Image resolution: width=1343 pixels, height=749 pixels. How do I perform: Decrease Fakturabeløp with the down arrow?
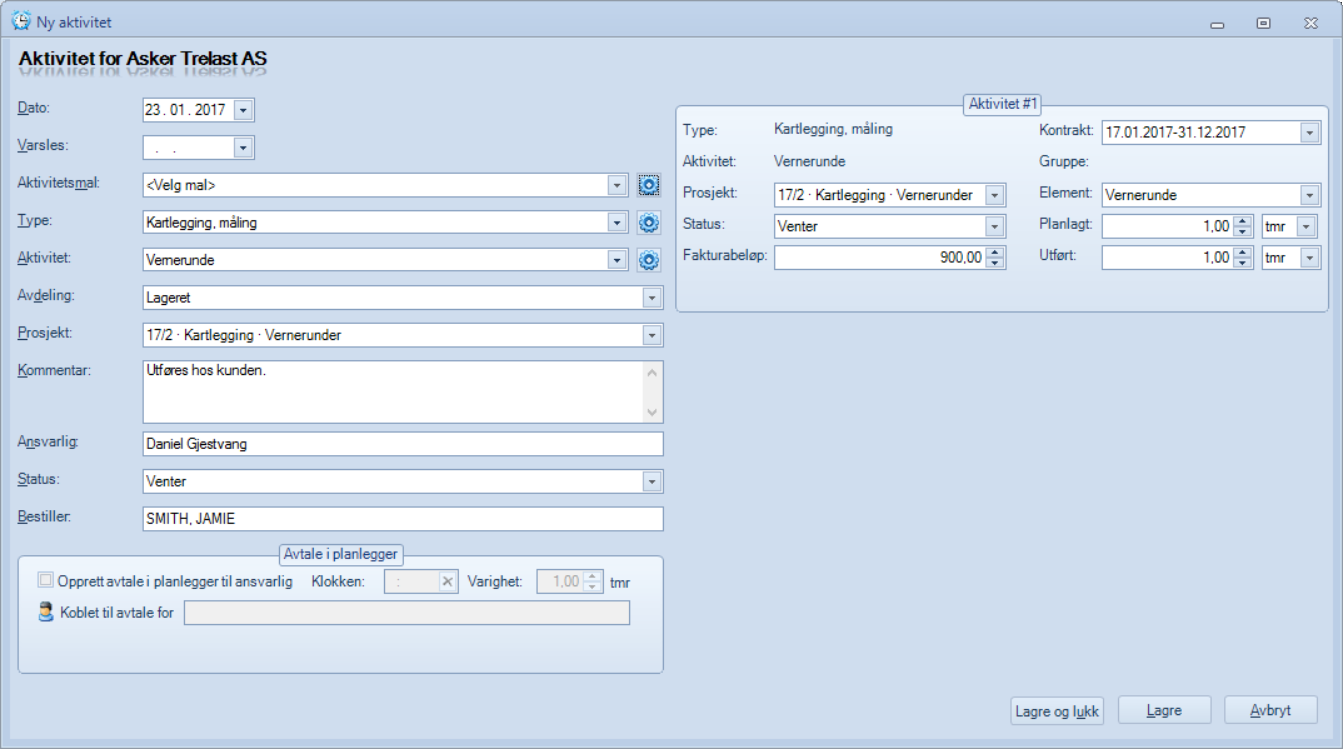tap(995, 263)
